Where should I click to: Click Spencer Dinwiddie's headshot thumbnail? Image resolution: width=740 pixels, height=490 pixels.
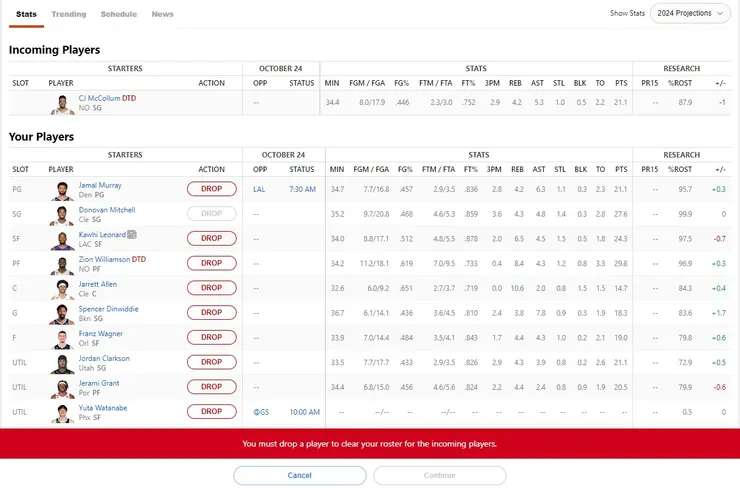[x=62, y=315]
